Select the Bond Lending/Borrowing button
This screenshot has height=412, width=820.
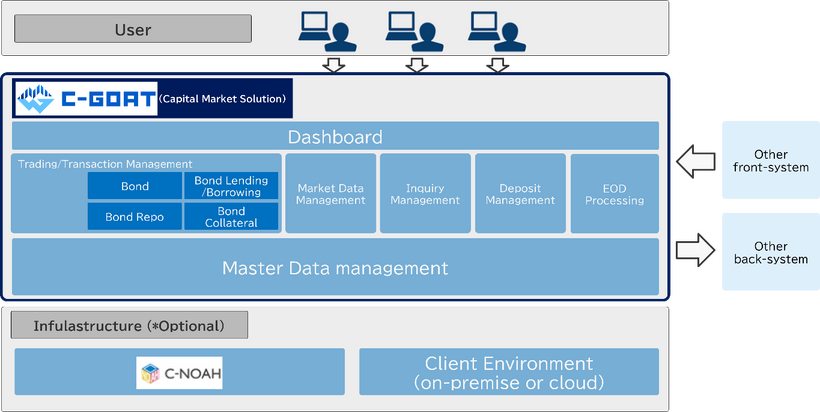click(231, 186)
